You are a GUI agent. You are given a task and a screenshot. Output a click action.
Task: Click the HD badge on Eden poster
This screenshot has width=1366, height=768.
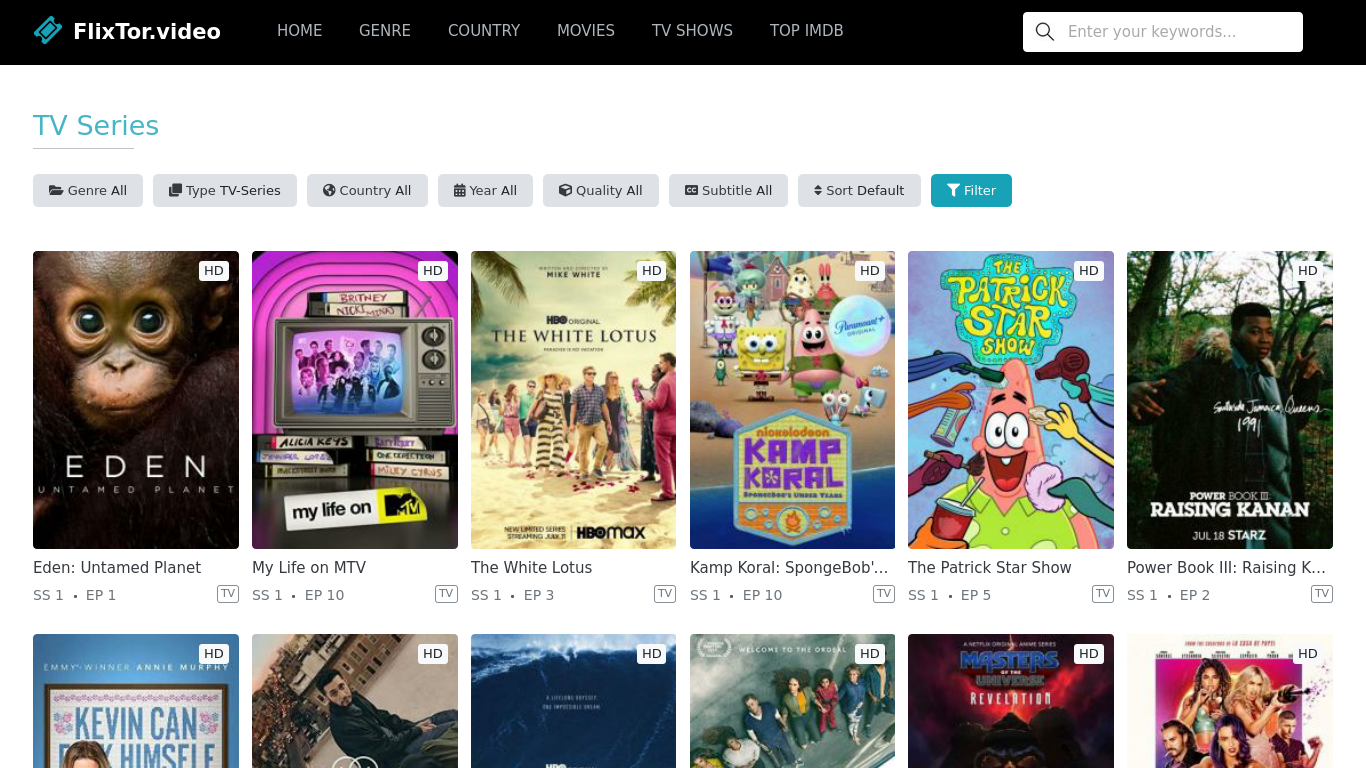214,270
